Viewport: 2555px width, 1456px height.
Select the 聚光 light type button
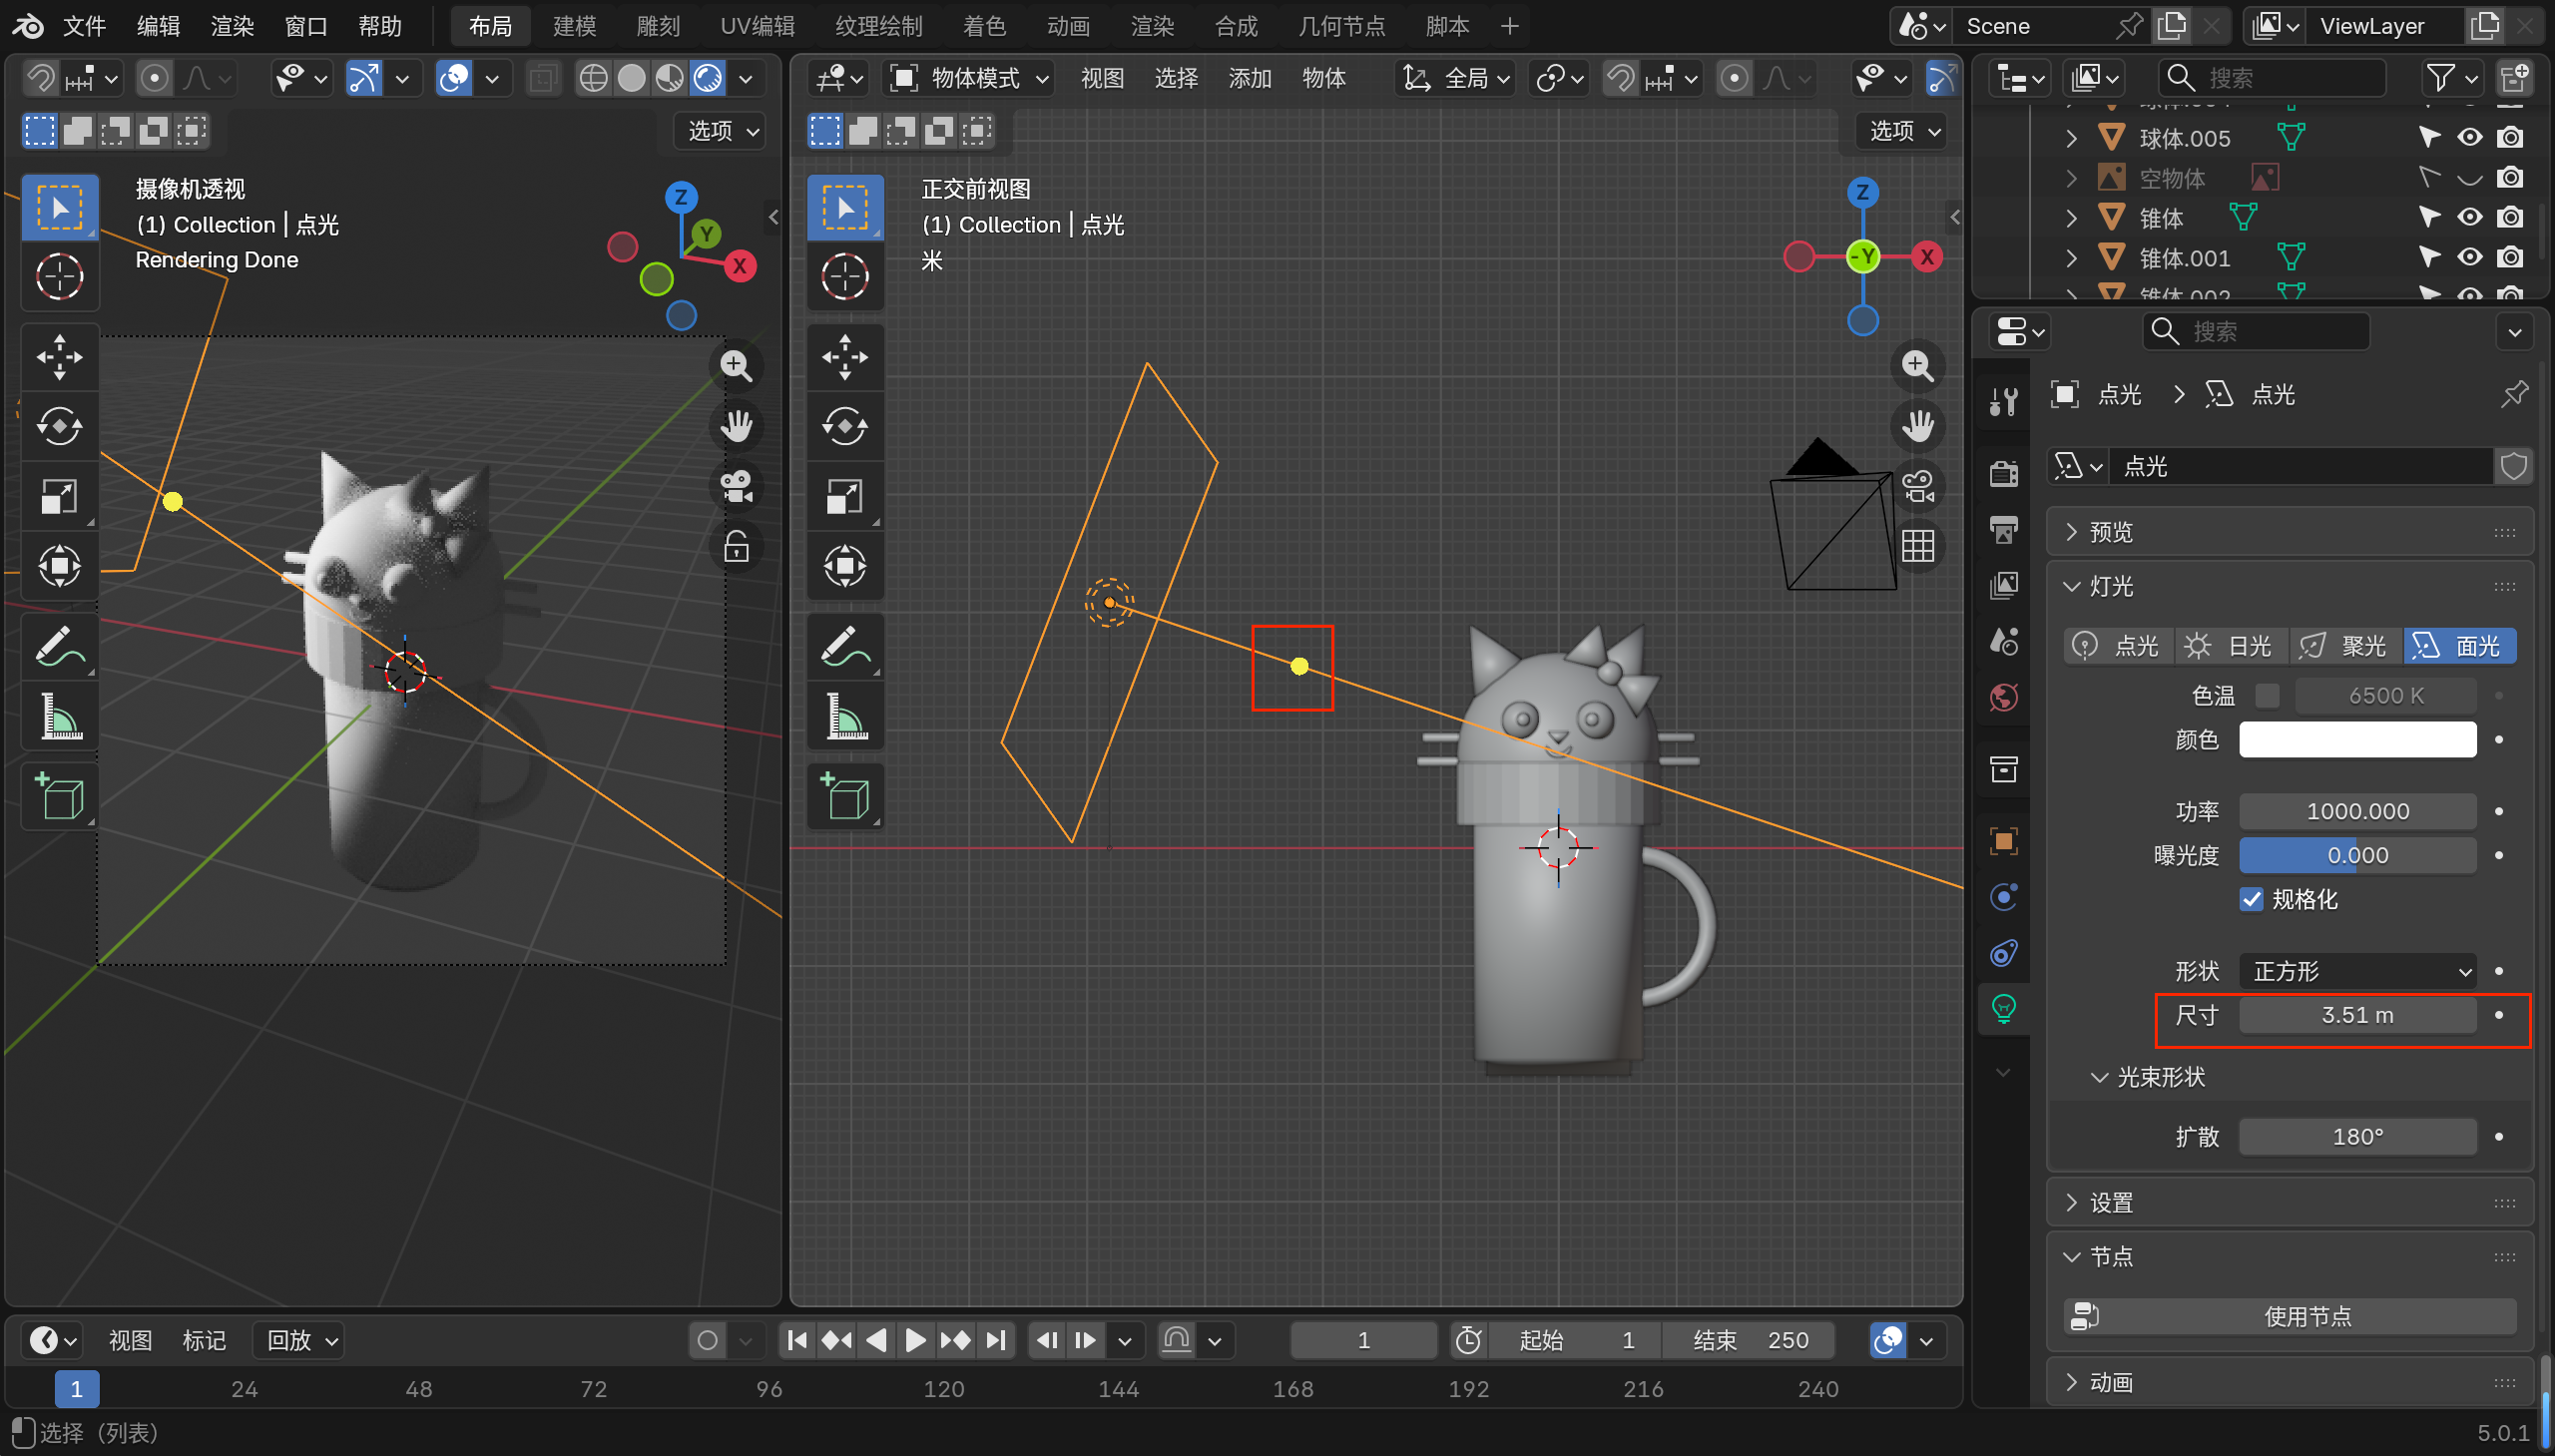(x=2345, y=646)
